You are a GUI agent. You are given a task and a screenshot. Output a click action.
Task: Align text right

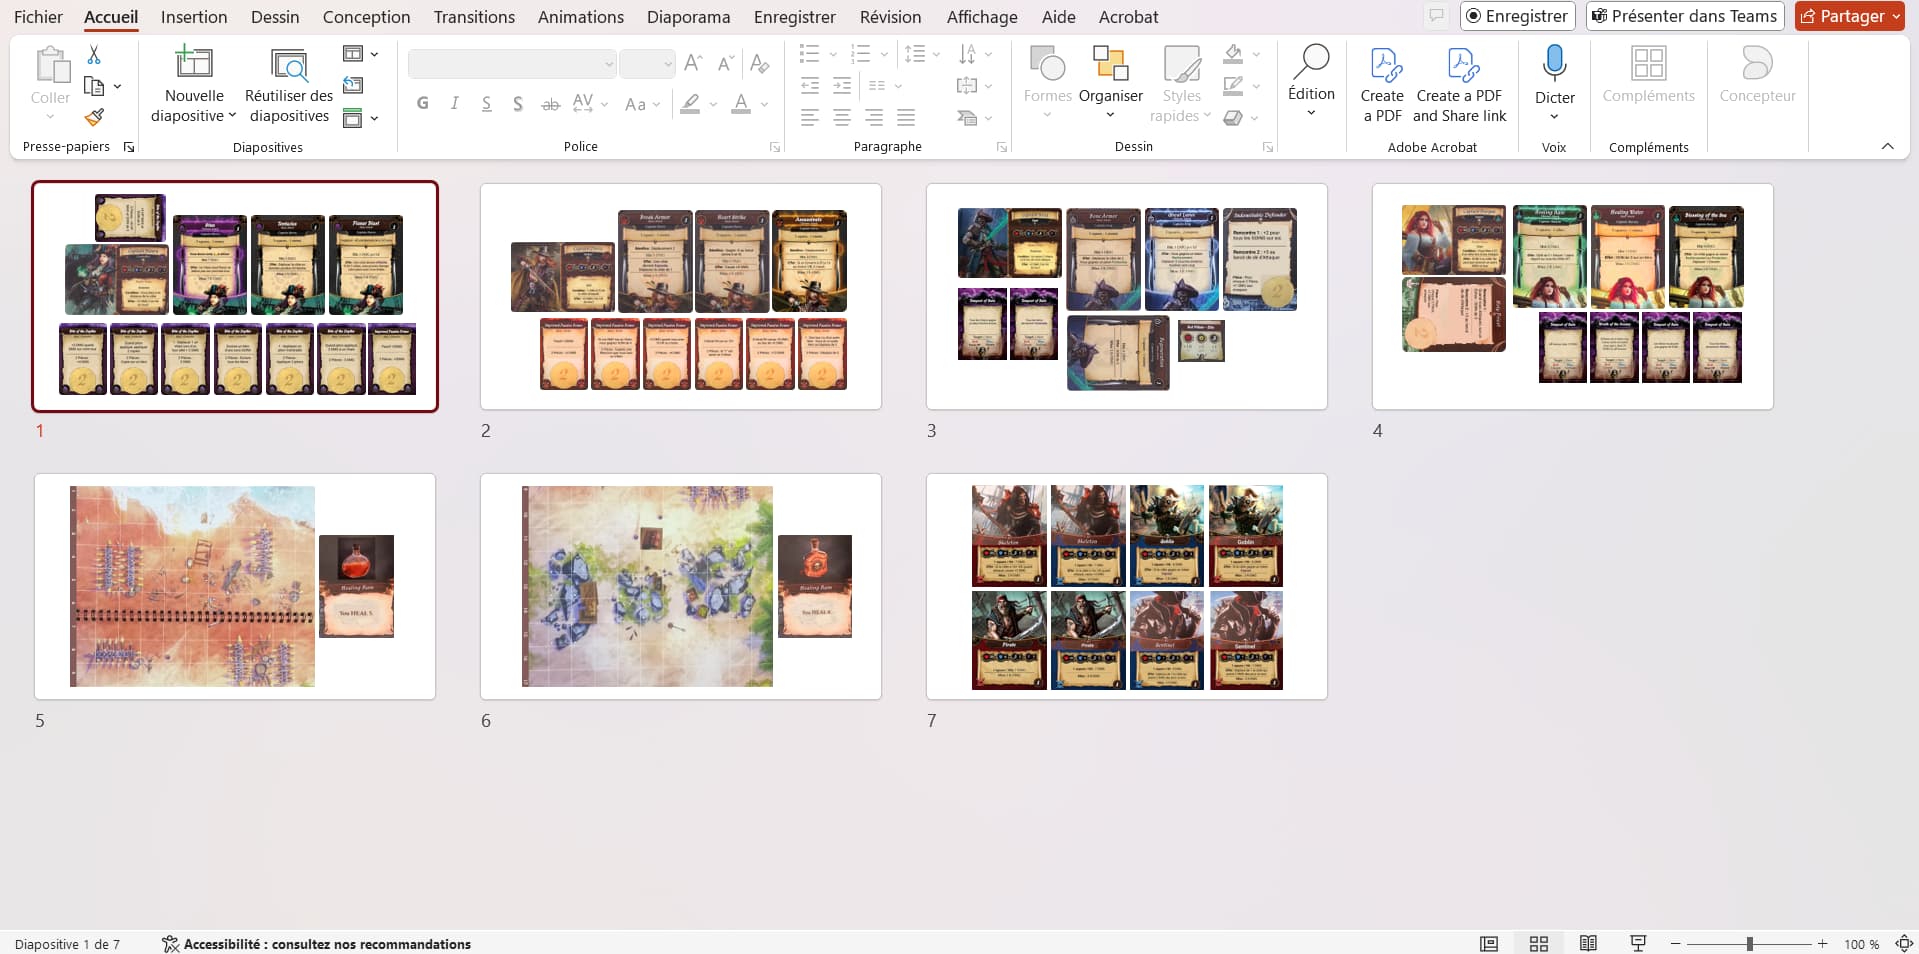tap(874, 118)
